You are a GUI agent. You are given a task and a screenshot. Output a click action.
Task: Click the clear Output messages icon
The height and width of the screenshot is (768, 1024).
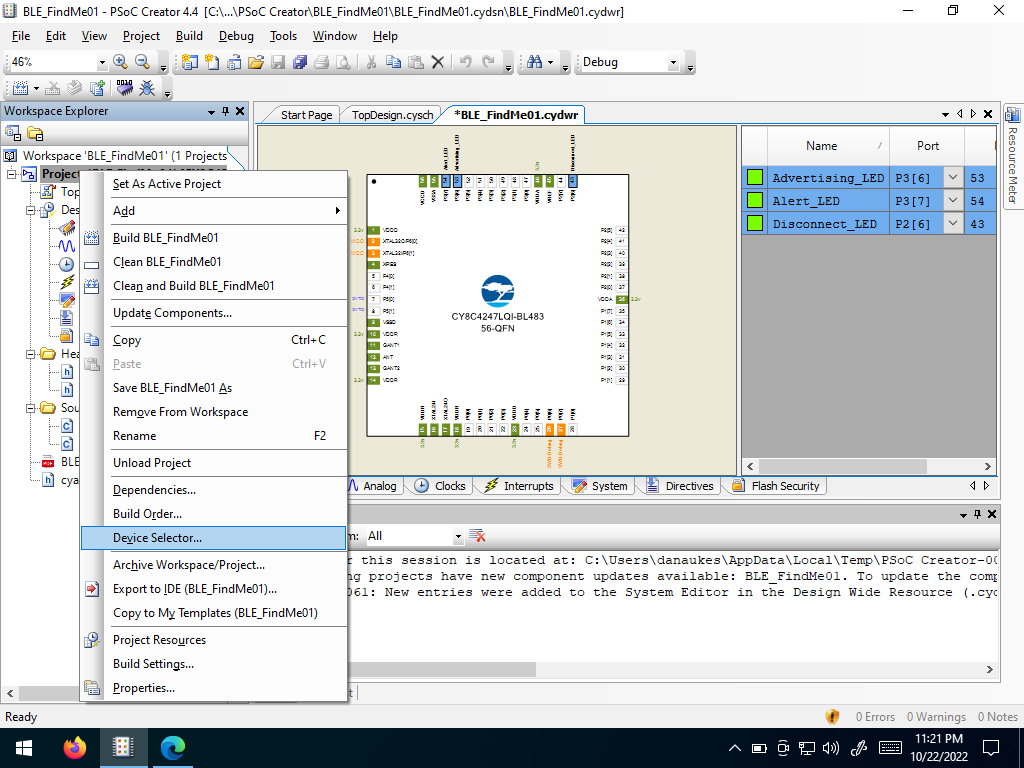(477, 536)
